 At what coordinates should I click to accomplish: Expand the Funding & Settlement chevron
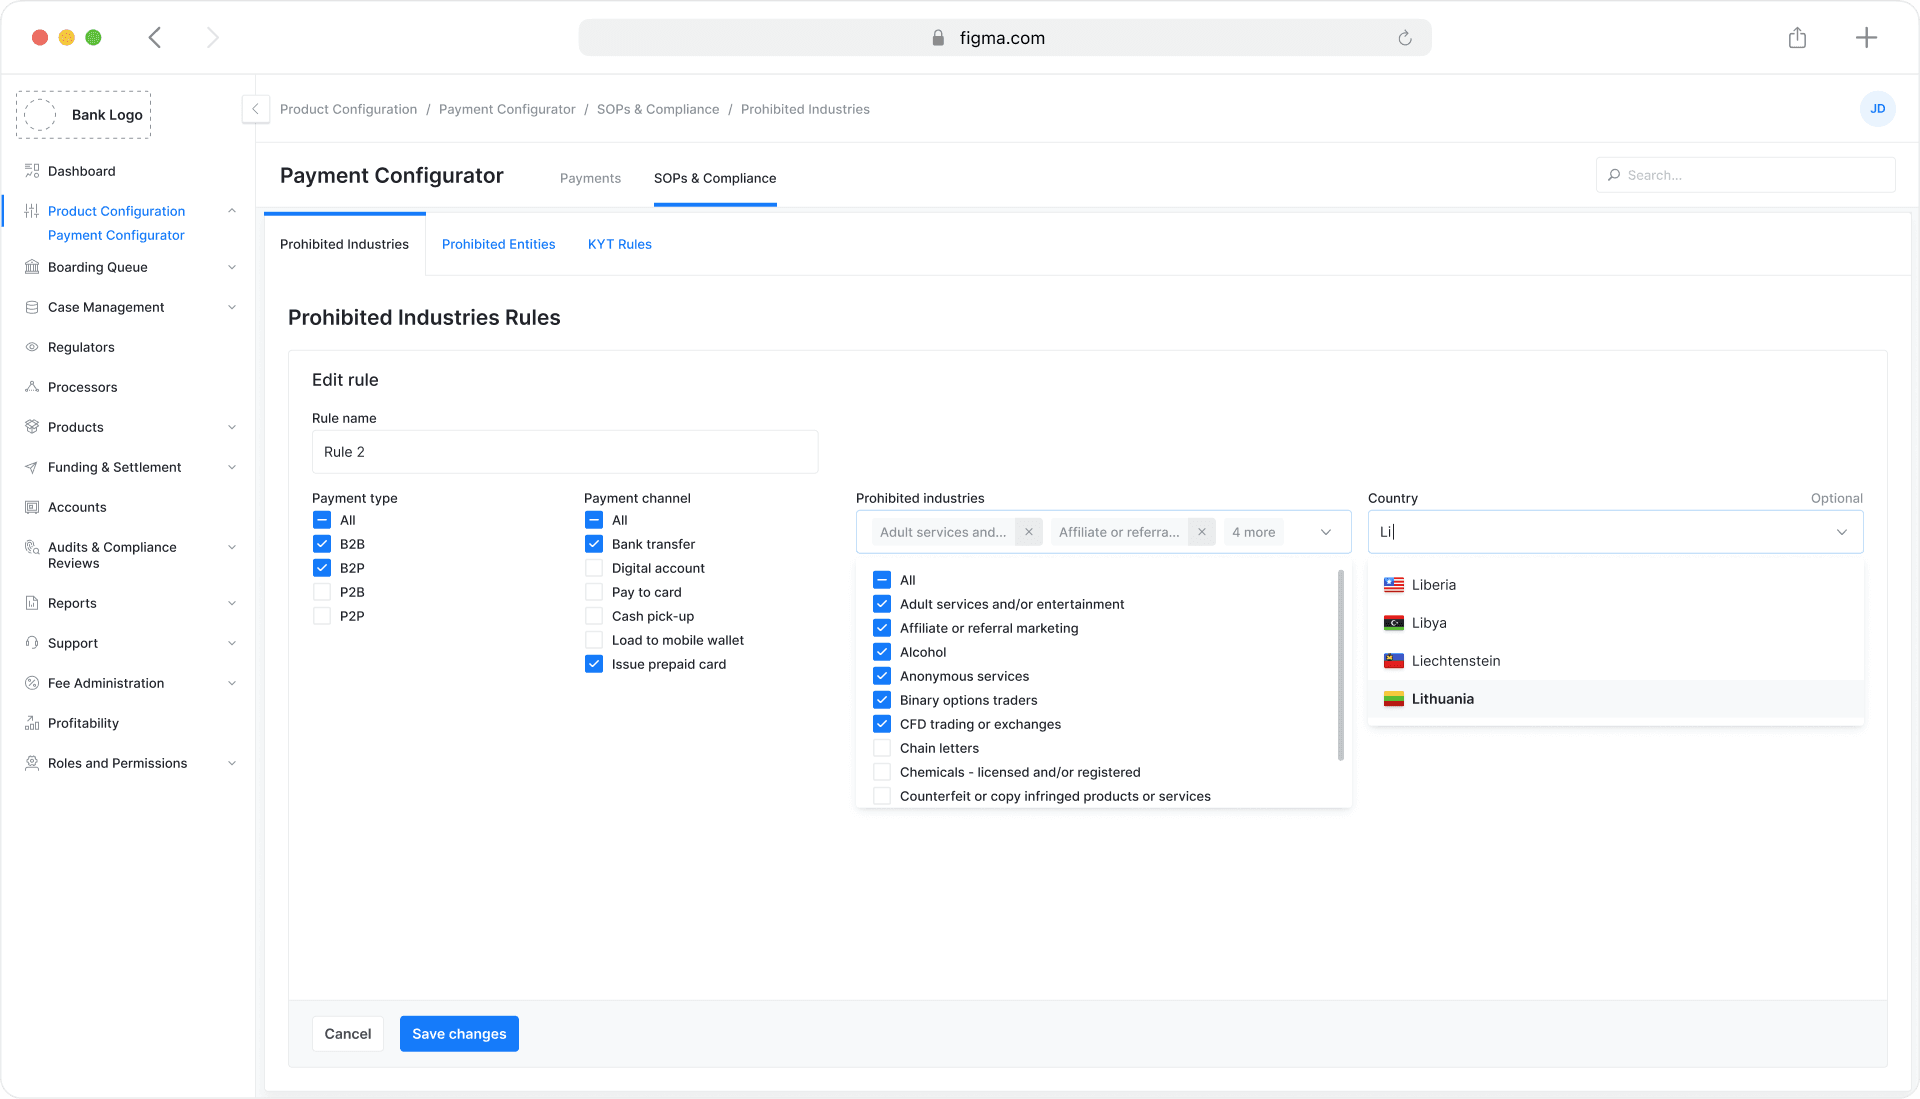[232, 467]
